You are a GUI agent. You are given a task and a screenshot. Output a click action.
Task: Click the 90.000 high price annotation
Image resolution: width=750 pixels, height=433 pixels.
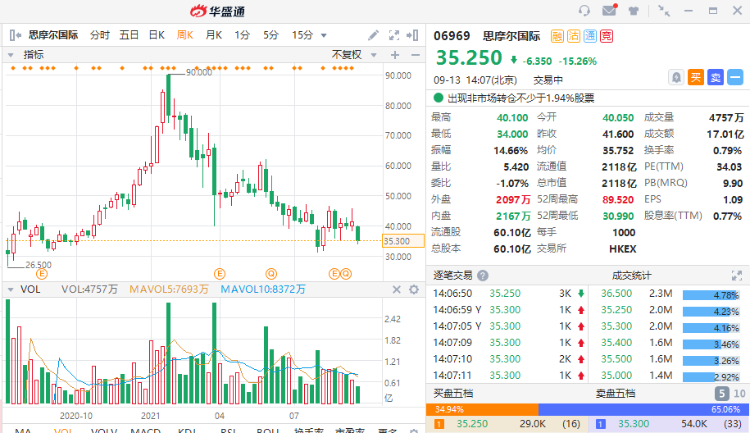click(199, 72)
